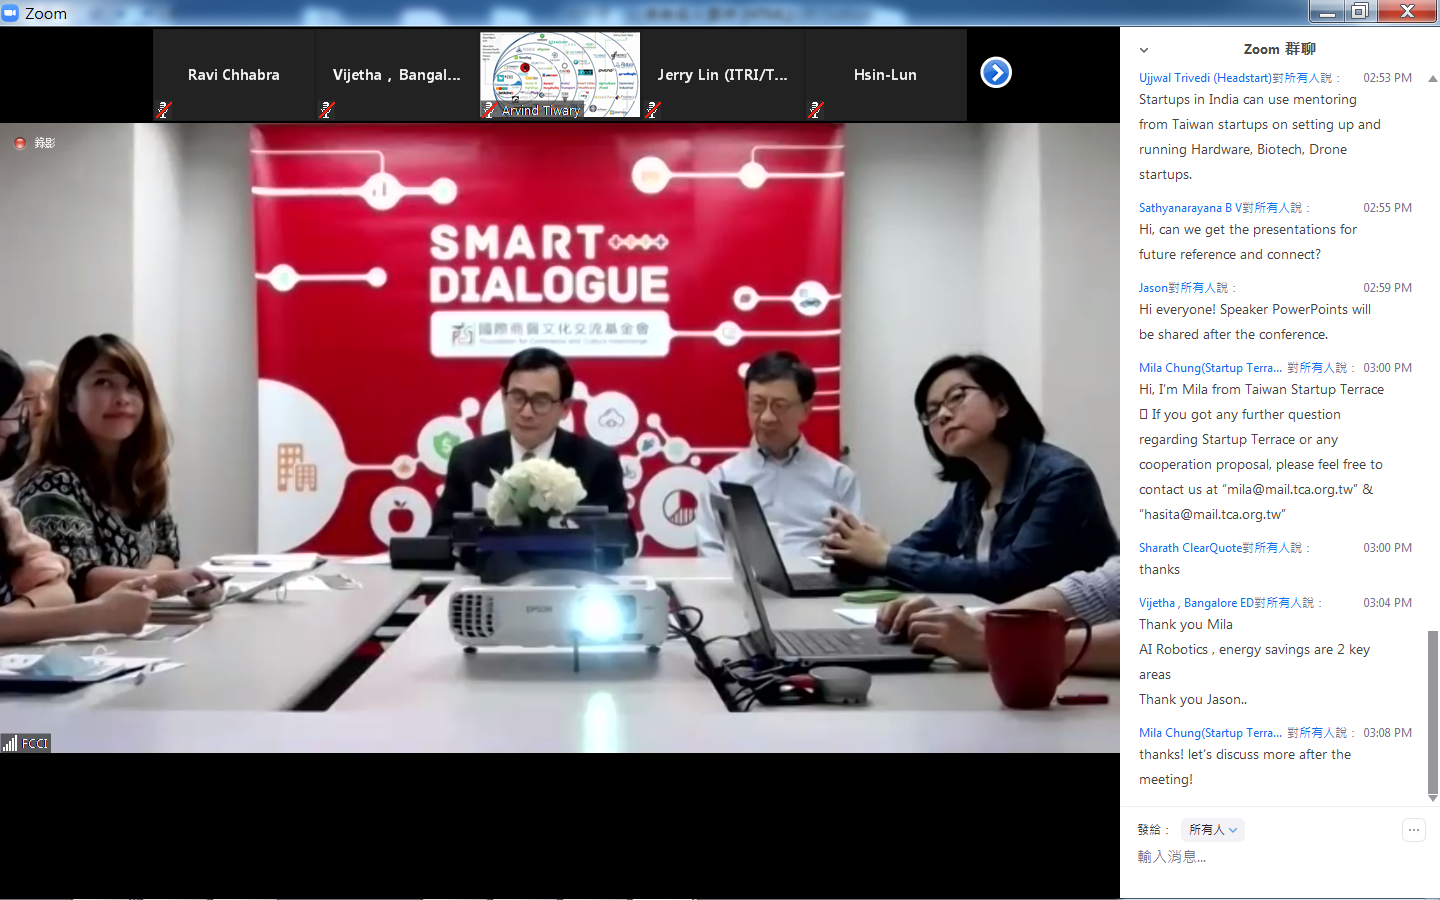Click the main FCCI speaker video
The height and width of the screenshot is (900, 1440).
click(560, 438)
